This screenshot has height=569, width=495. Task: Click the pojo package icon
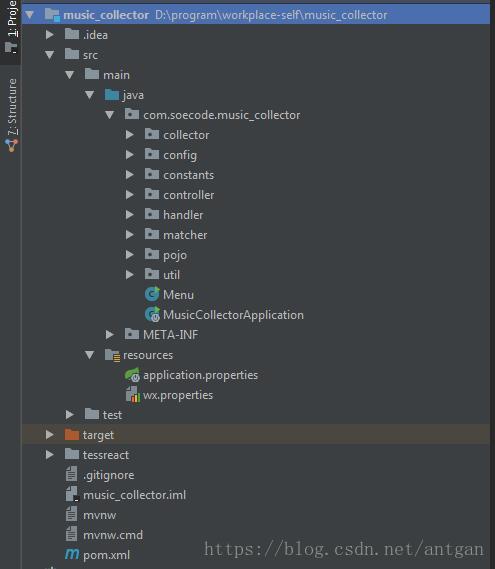coord(152,254)
